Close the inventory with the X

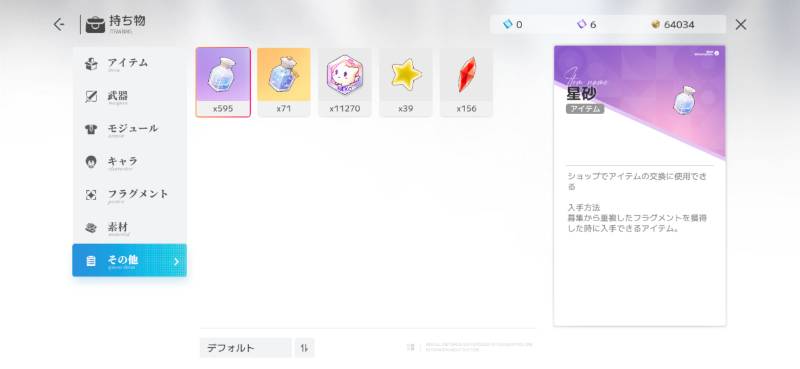pyautogui.click(x=741, y=24)
